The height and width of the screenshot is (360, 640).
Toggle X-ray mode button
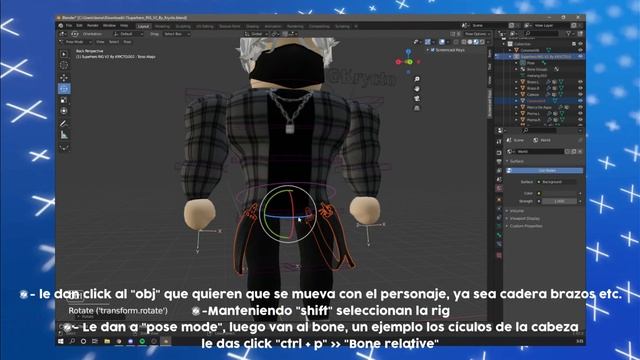coord(456,42)
